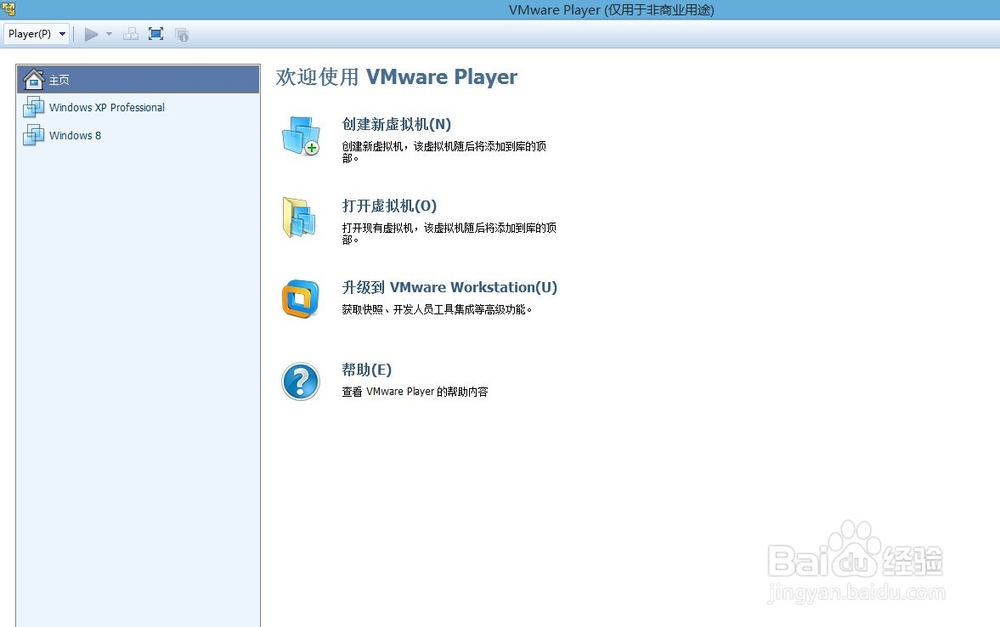The height and width of the screenshot is (627, 1000).
Task: Click description starting 创建新虚拟机，该虚拟机随后
Action: [x=444, y=152]
